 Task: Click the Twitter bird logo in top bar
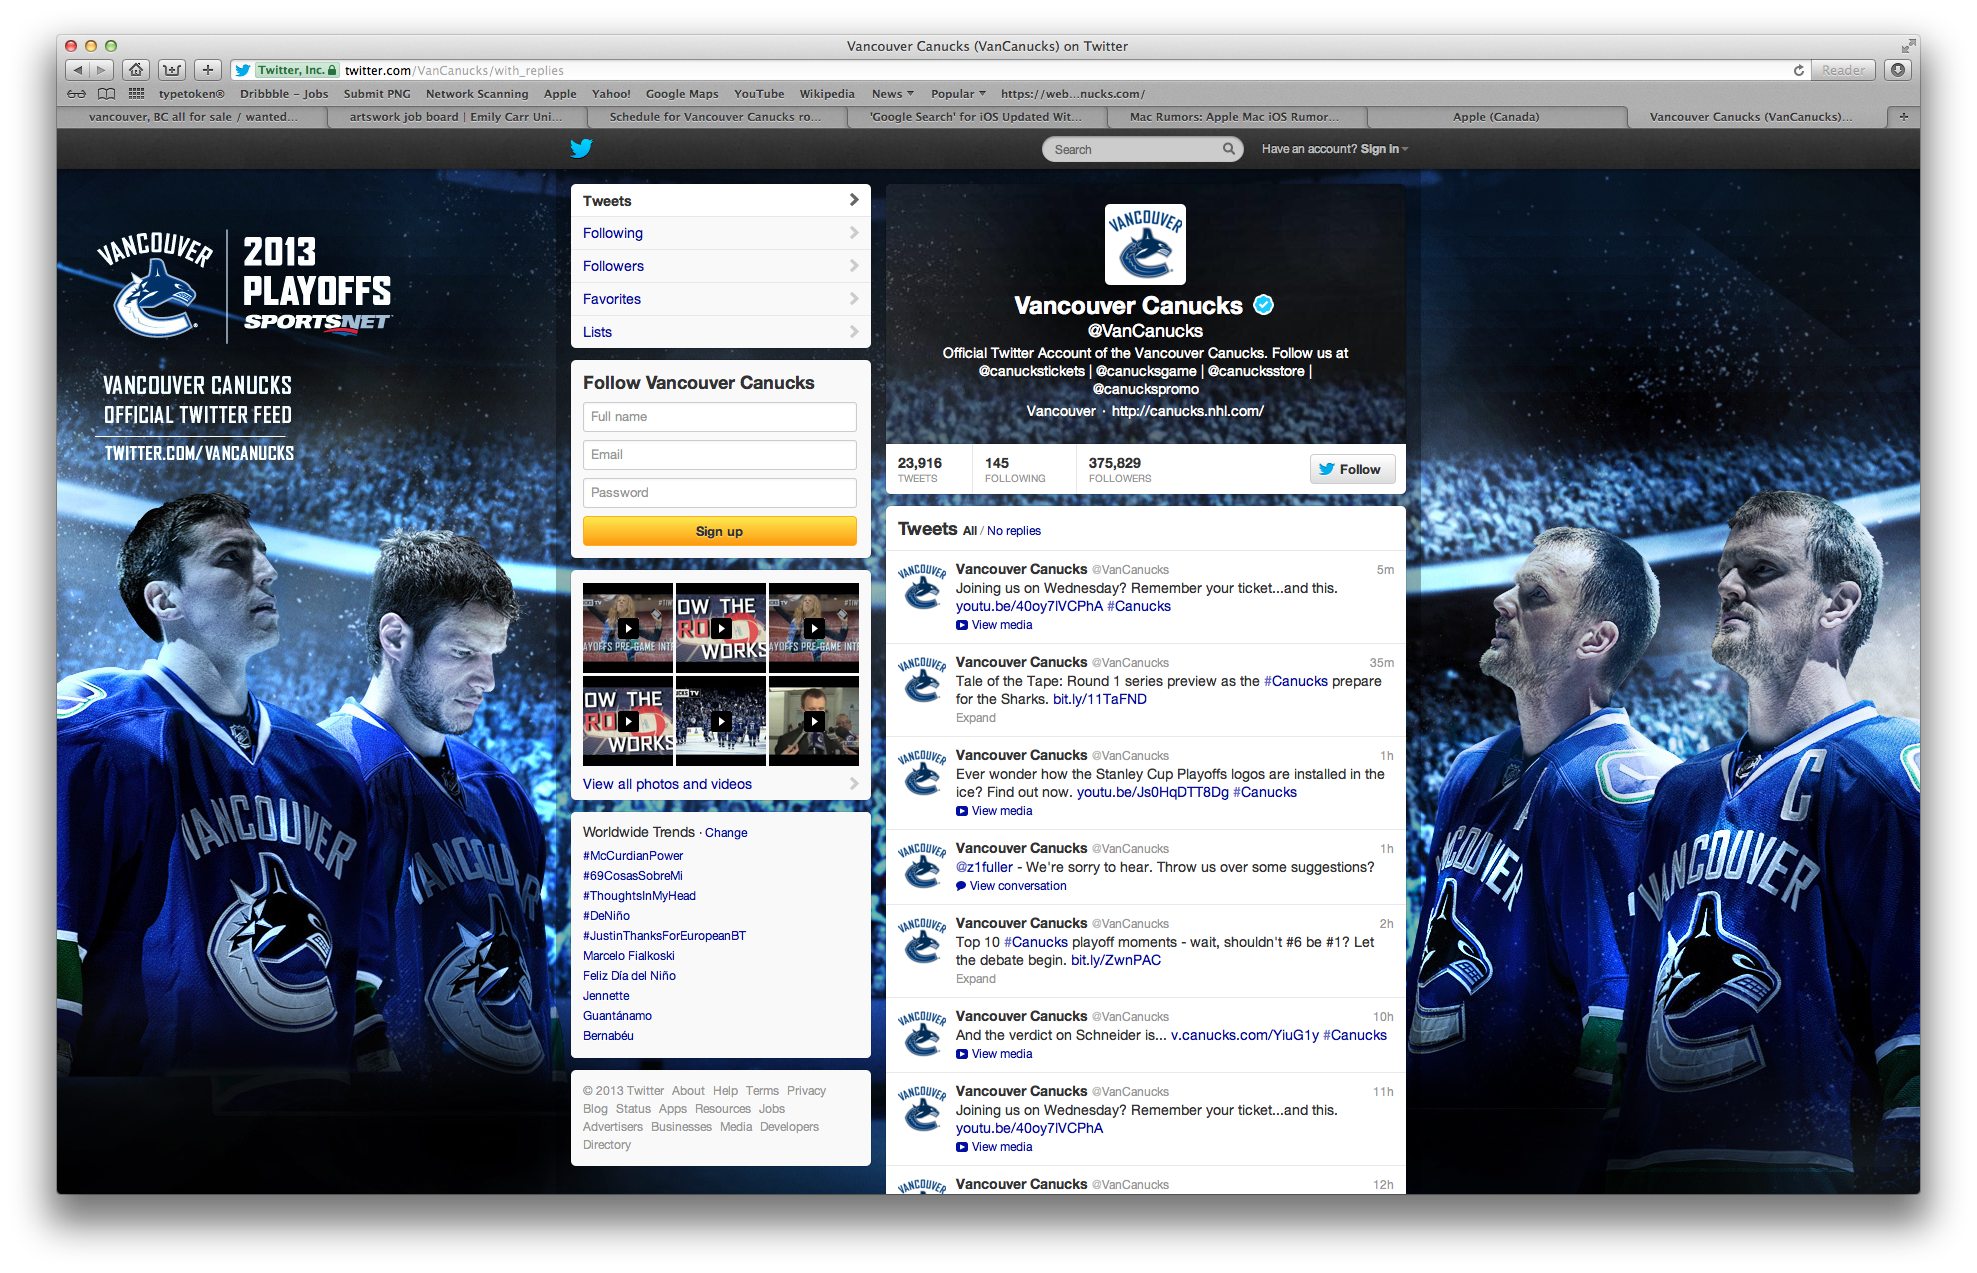point(581,149)
